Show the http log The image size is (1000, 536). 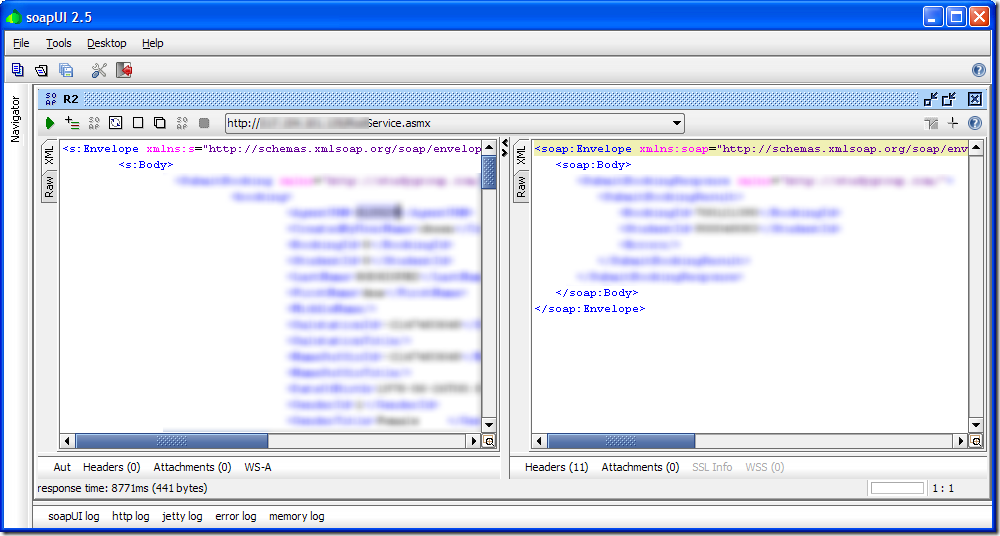click(131, 516)
